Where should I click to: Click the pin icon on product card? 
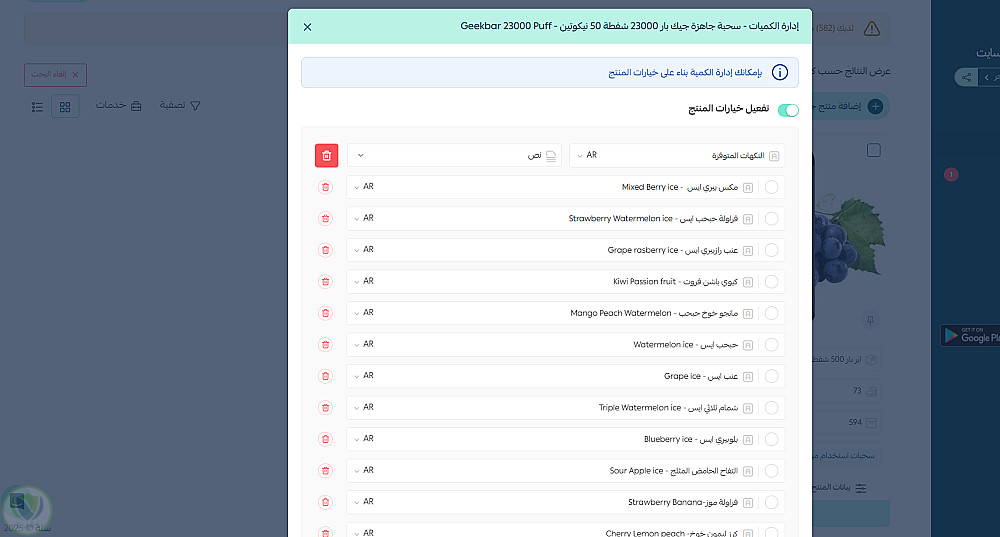[x=870, y=320]
